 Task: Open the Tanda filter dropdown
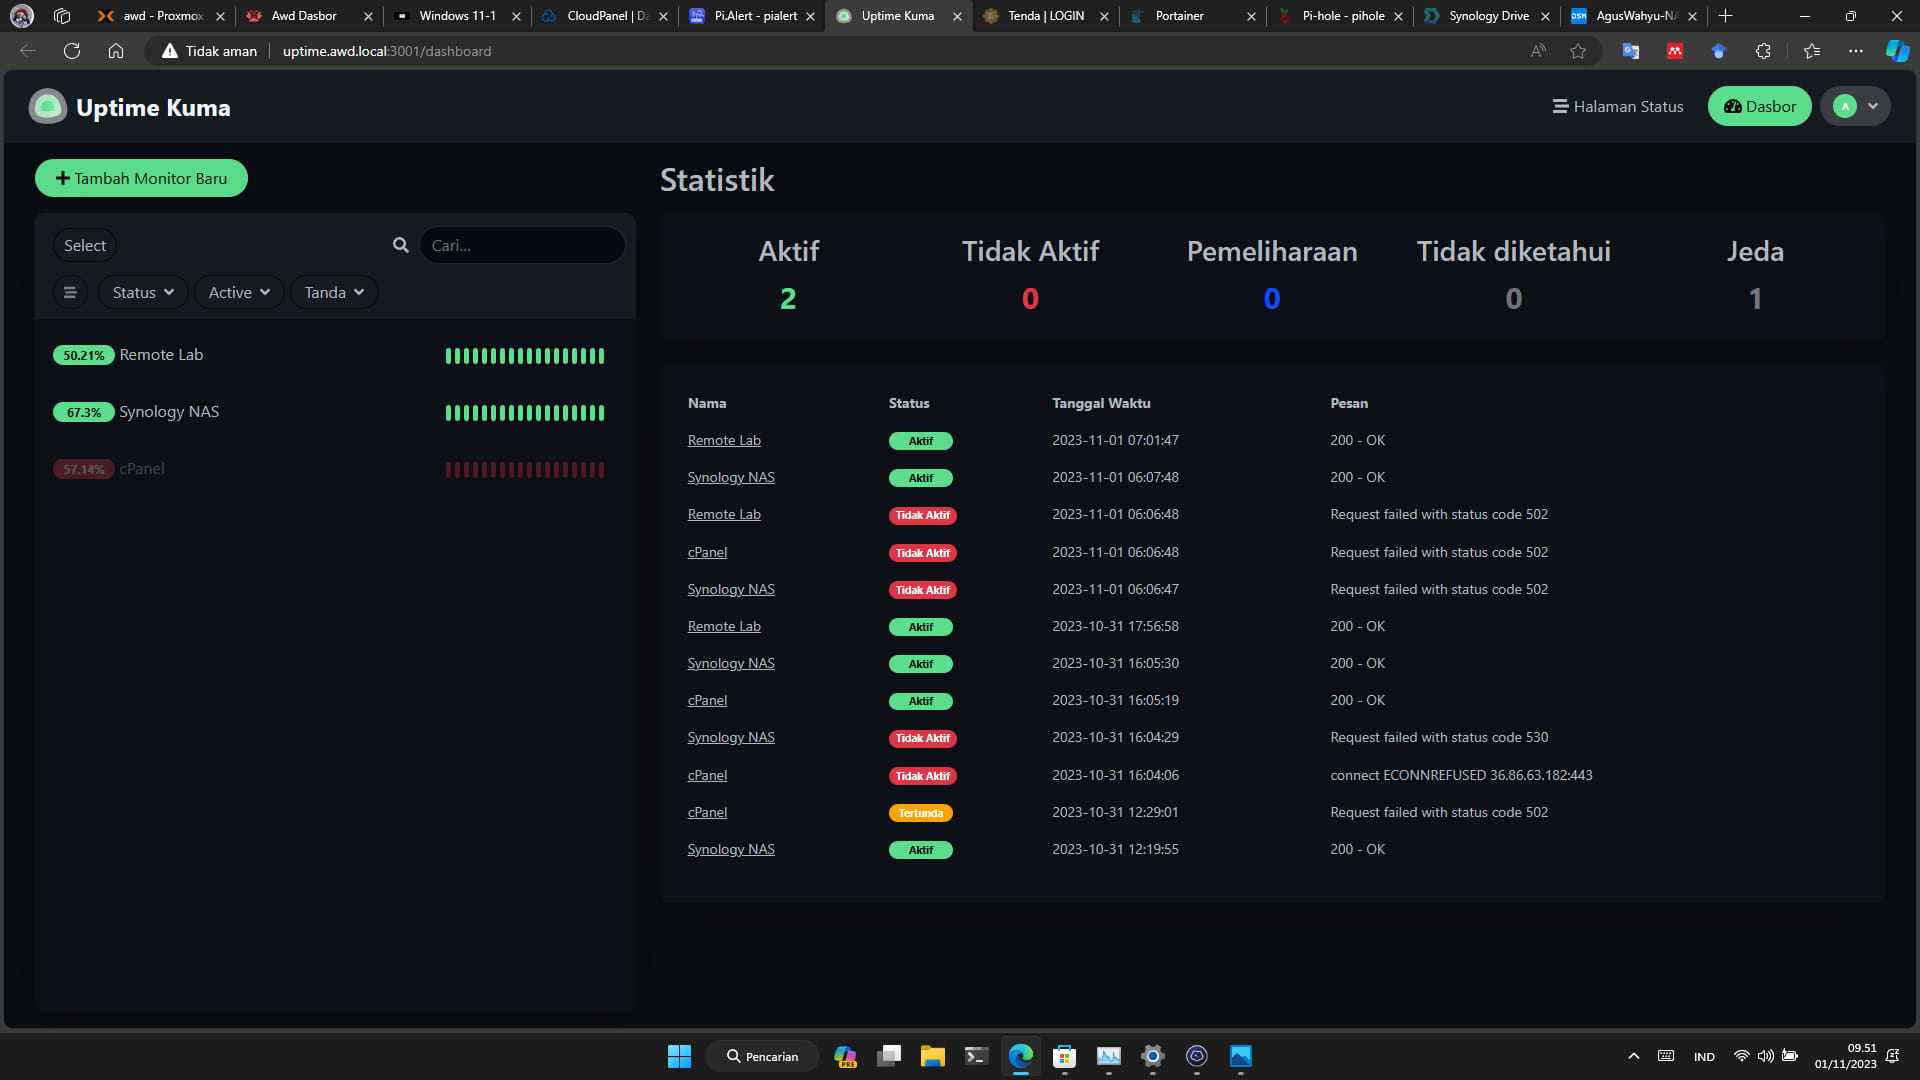334,292
